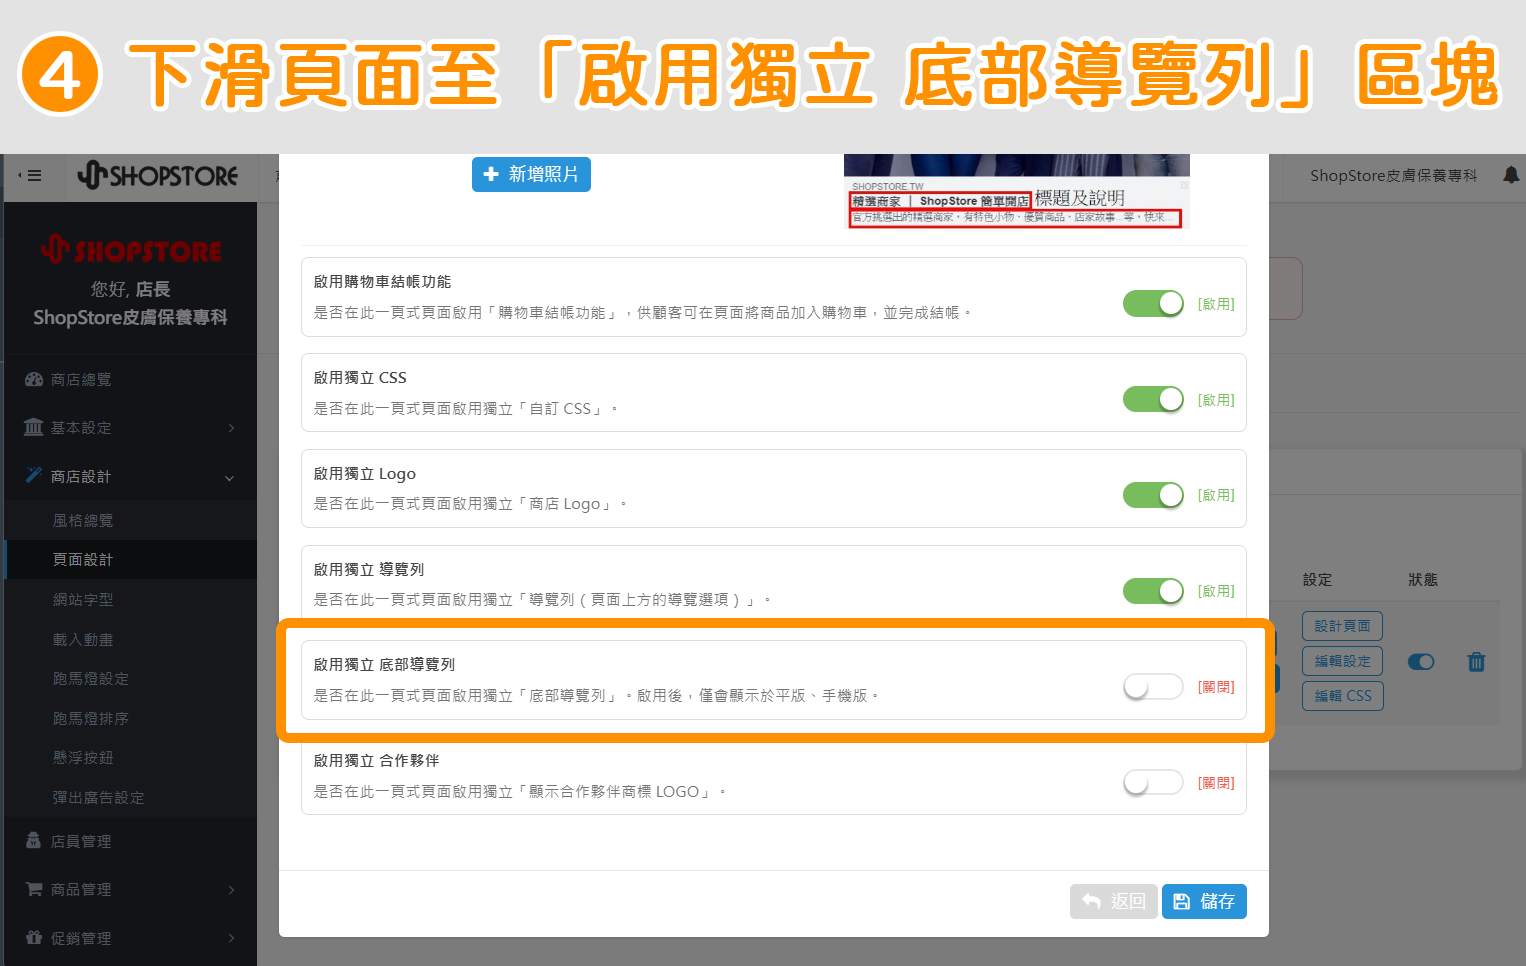Toggle 啟用購物車結帳功能 switch

(x=1153, y=303)
